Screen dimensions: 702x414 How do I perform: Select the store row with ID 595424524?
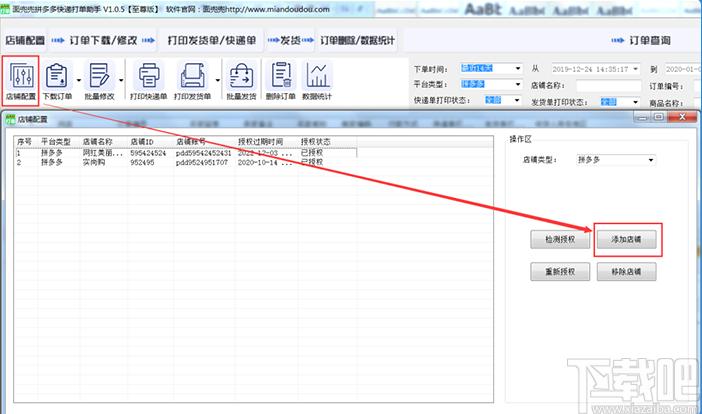click(x=185, y=153)
